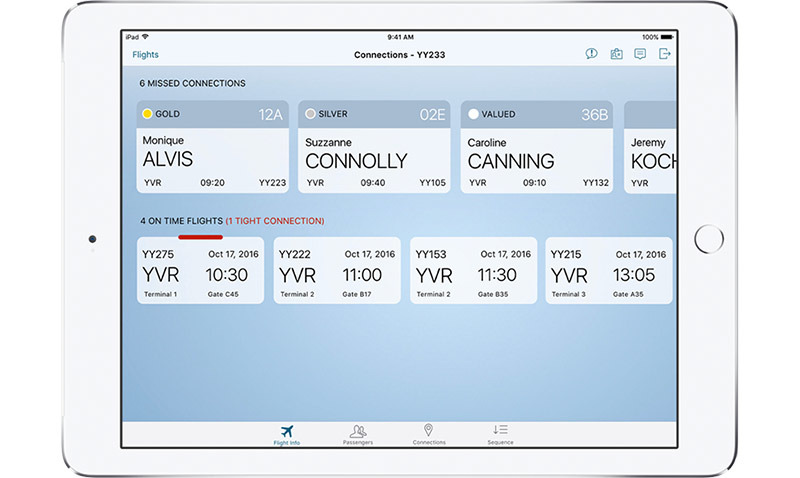Screen dimensions: 800x478
Task: Click the 9:41 AM clock in the status bar
Action: coord(401,37)
